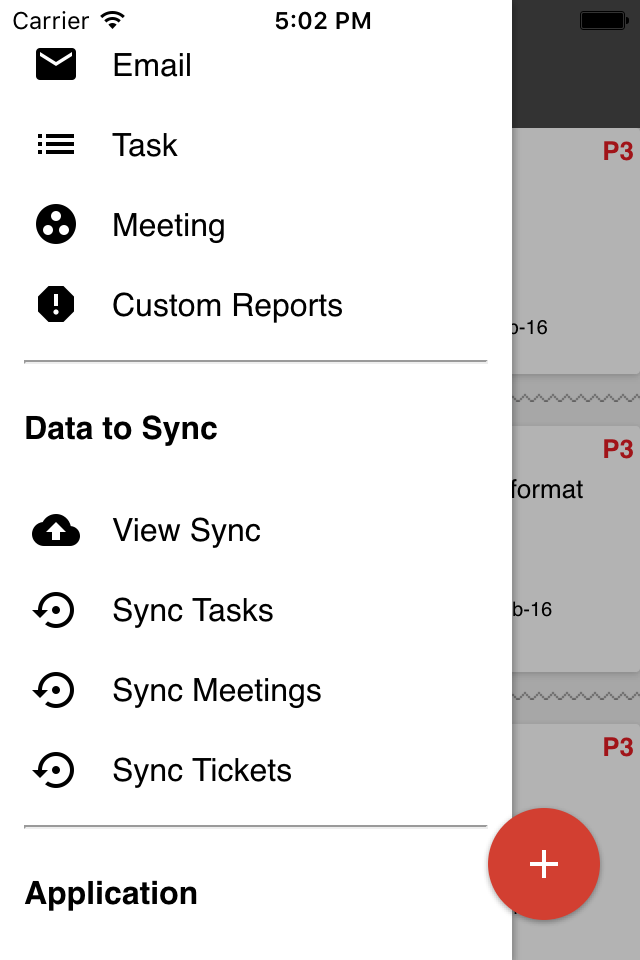
Task: Open the Custom Reports label
Action: [x=227, y=305]
